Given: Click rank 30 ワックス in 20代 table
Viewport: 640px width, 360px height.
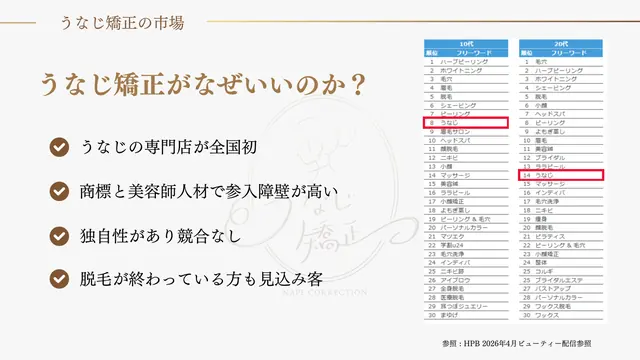Looking at the screenshot, I should click(x=561, y=315).
